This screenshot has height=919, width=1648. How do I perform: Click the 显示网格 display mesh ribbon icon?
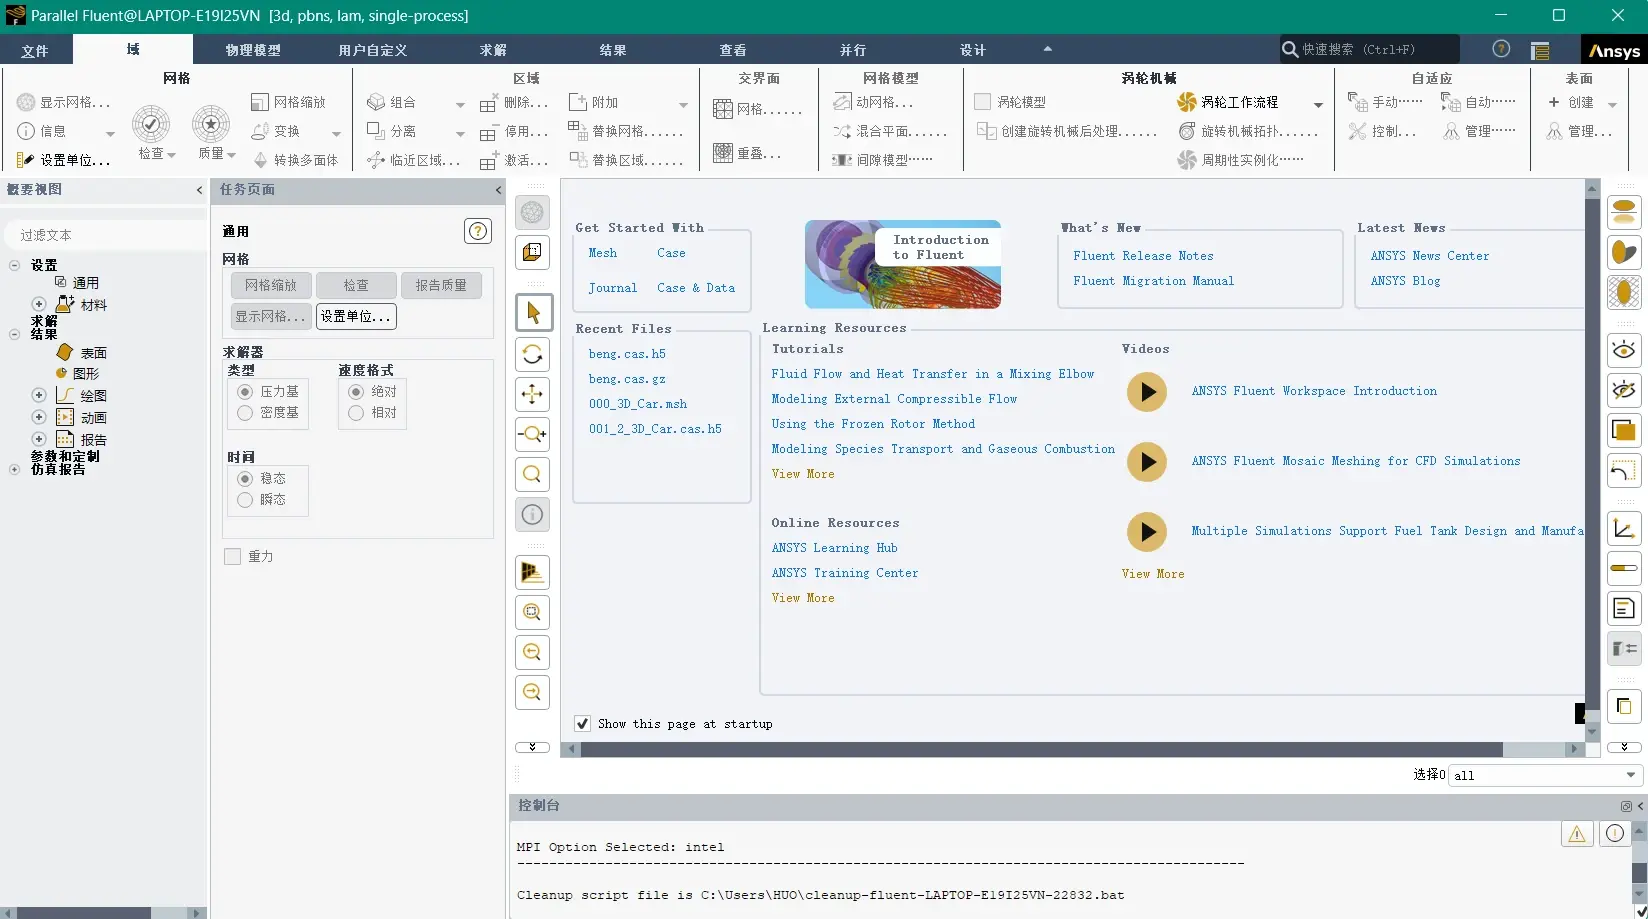(x=26, y=102)
